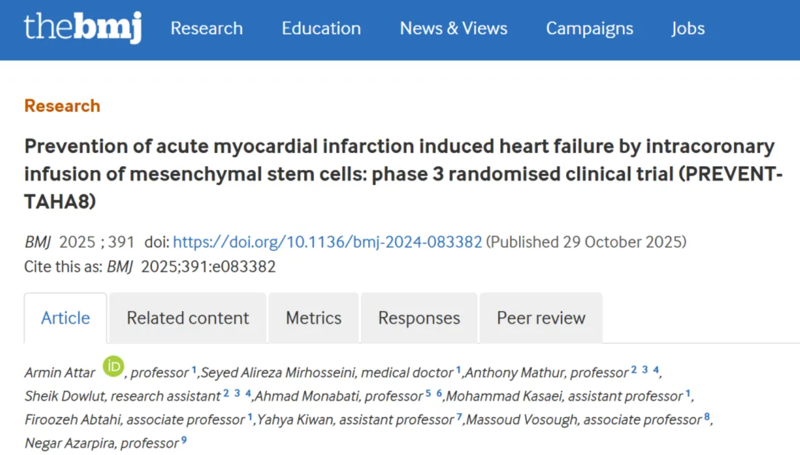Viewport: 800px width, 455px height.
Task: Click the article title heading
Action: click(x=400, y=172)
